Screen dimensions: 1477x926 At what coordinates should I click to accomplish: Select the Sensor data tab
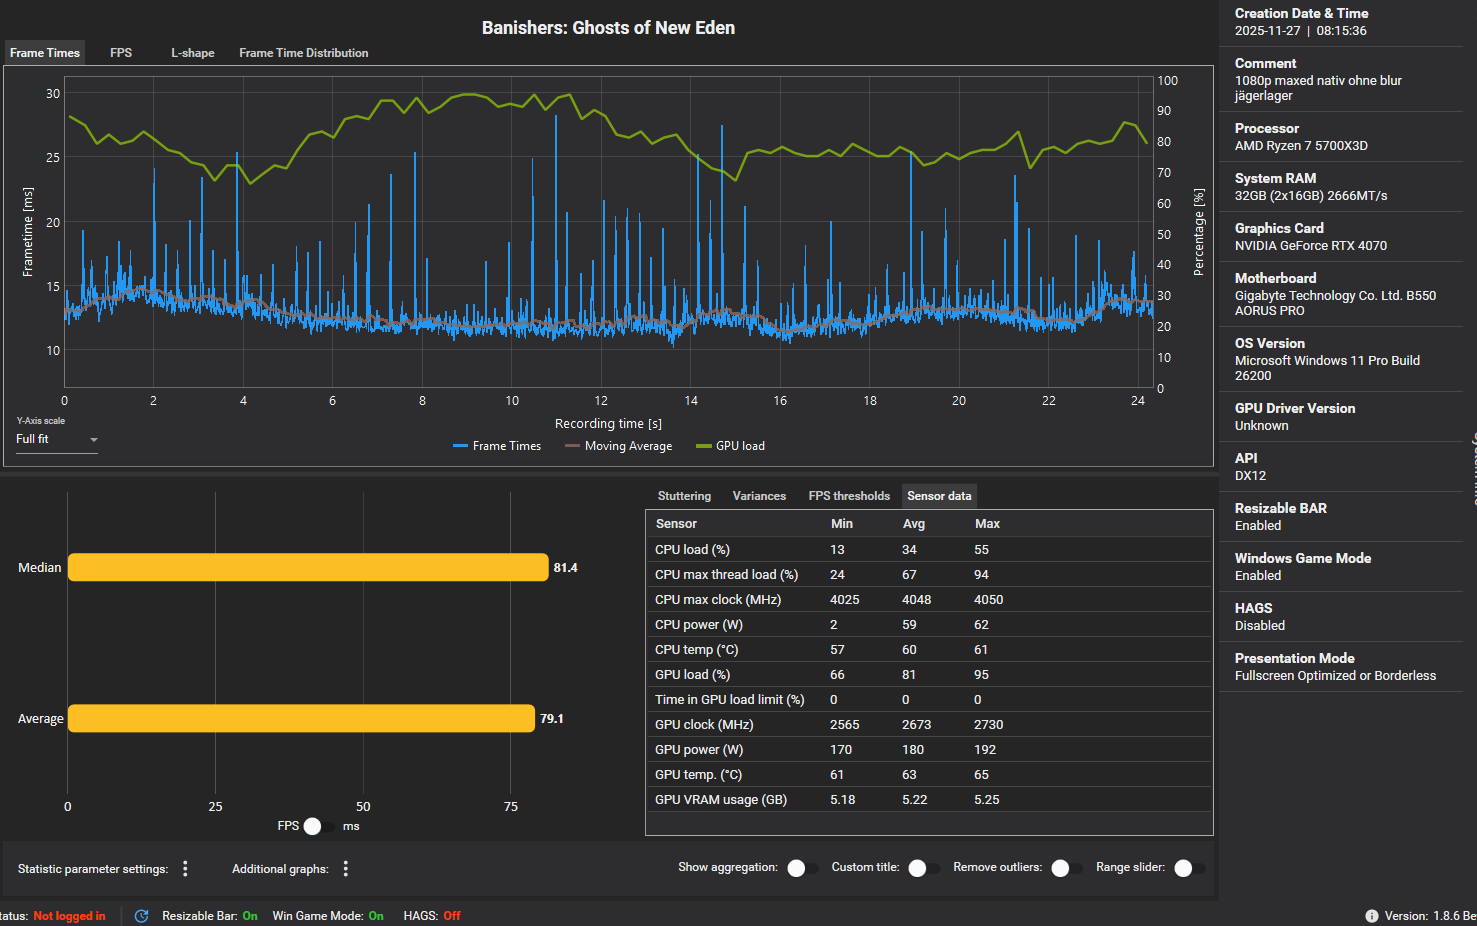point(939,496)
